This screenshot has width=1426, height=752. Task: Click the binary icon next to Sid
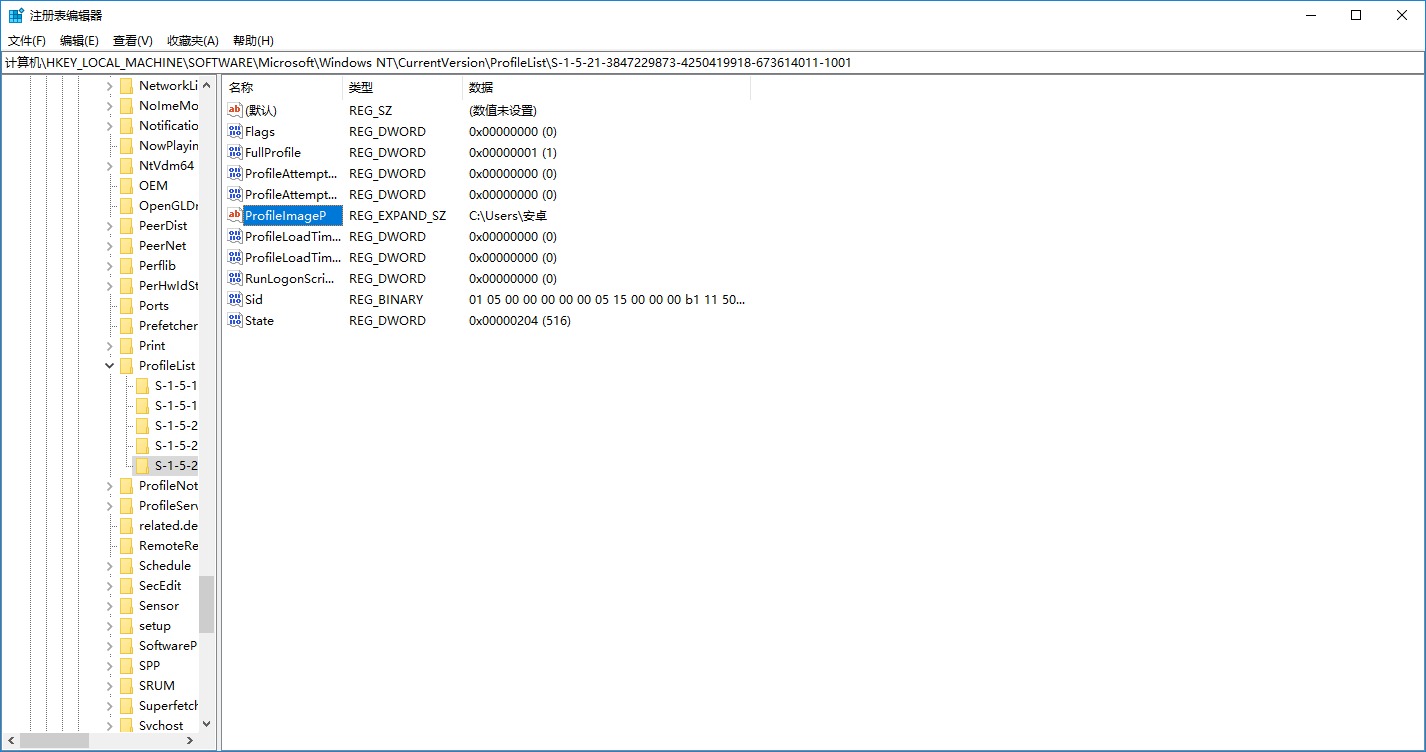(x=235, y=299)
